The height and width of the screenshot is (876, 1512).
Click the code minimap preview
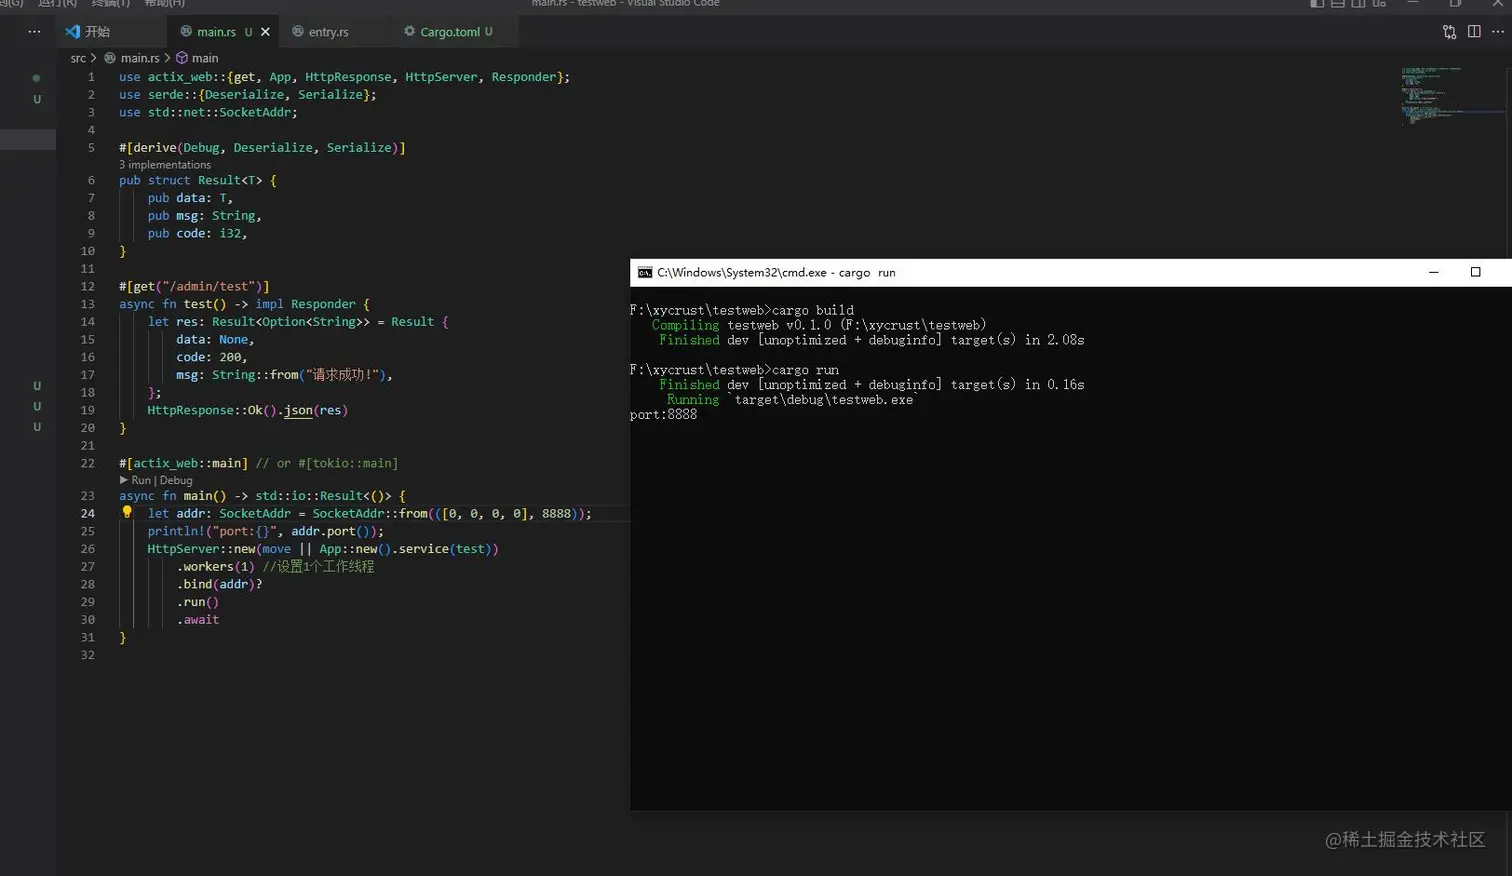coord(1453,96)
